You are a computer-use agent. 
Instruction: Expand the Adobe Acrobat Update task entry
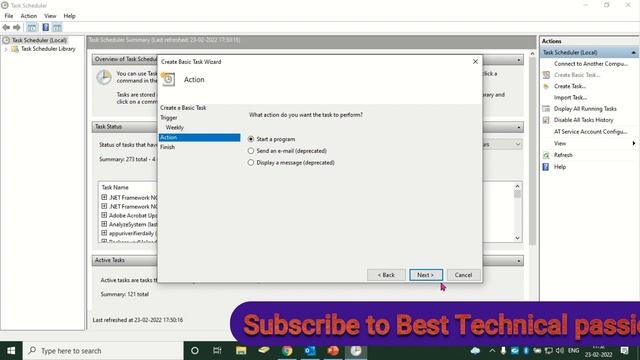point(104,215)
